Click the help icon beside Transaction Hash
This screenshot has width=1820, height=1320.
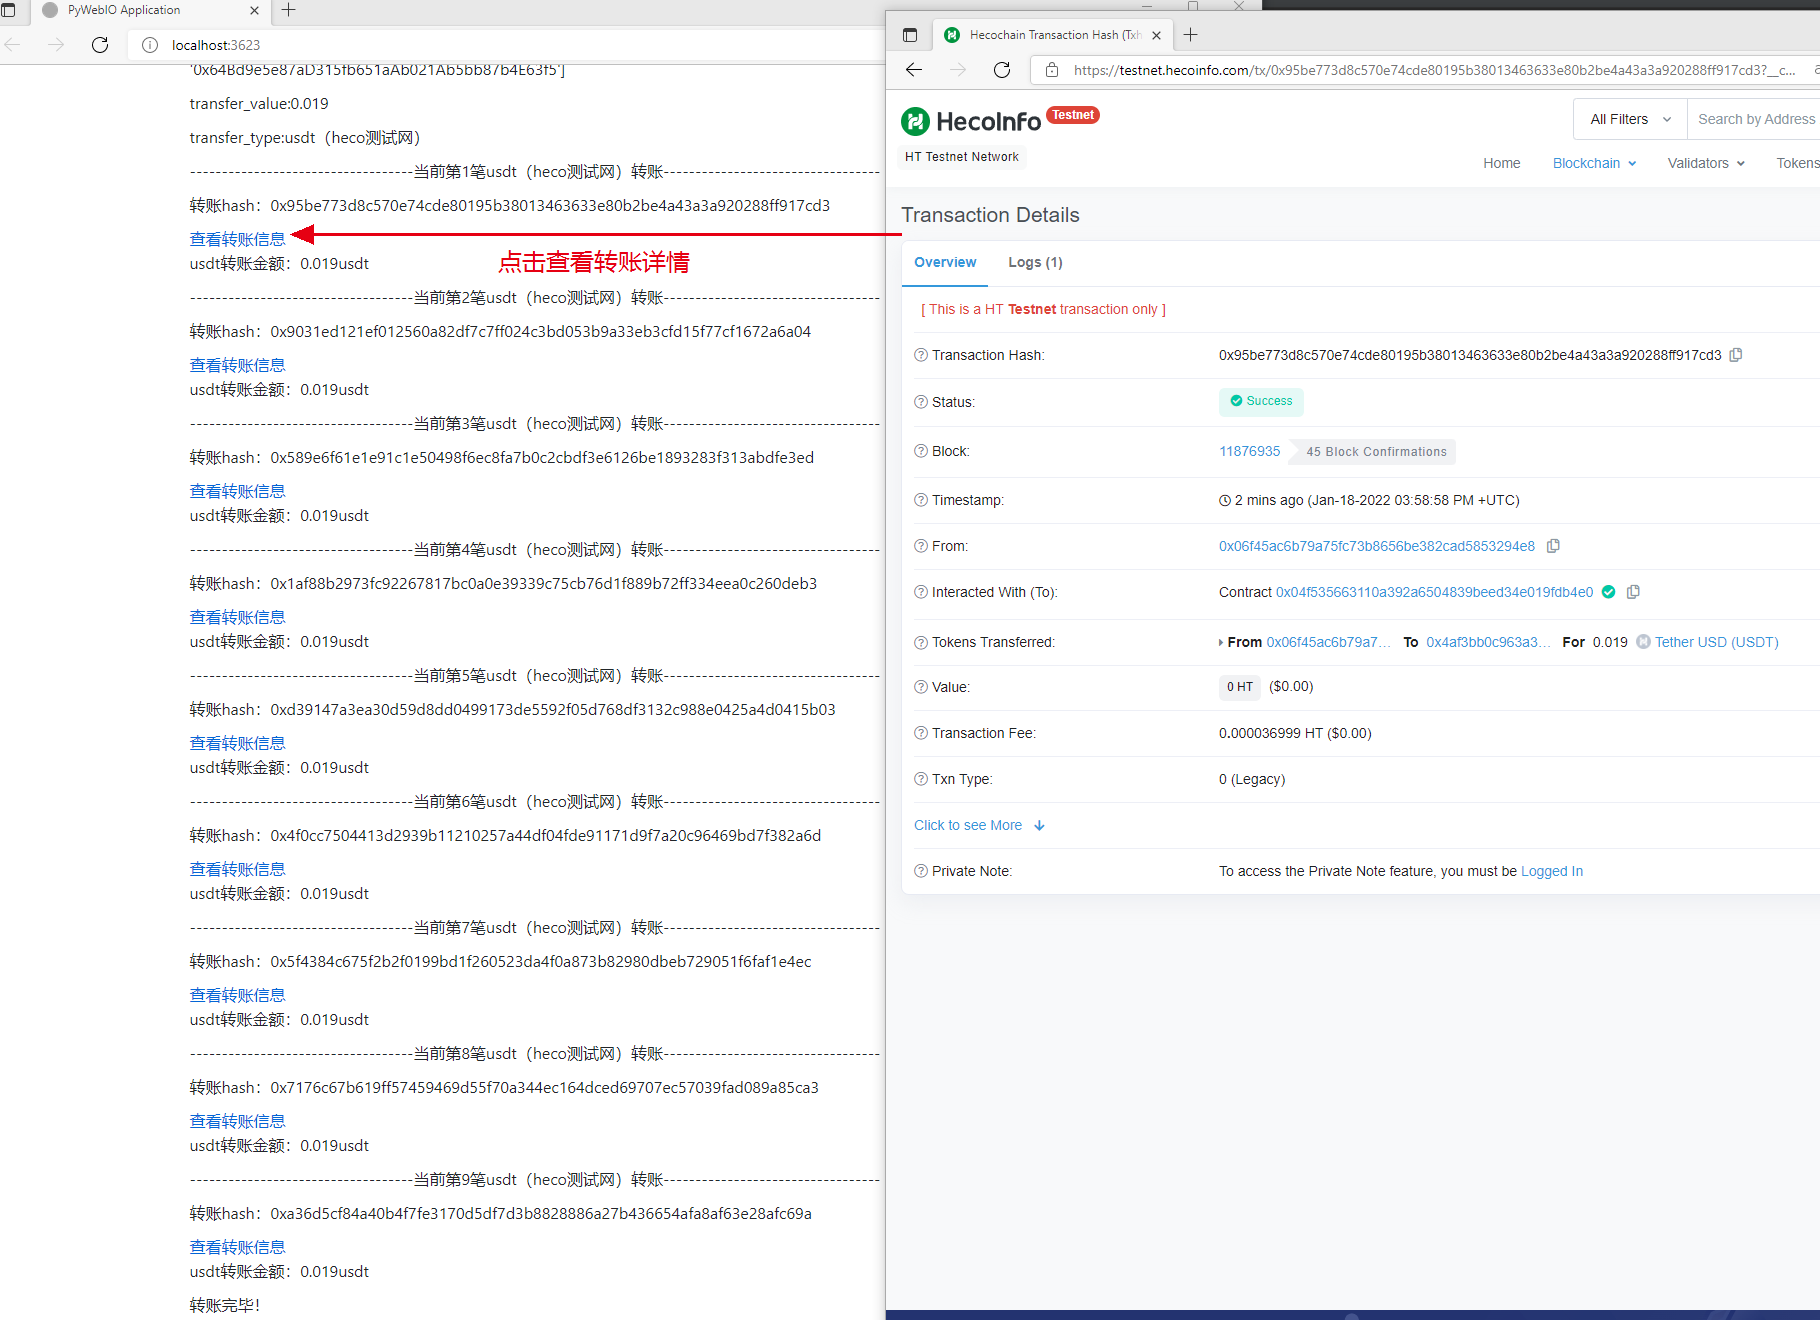pyautogui.click(x=920, y=355)
